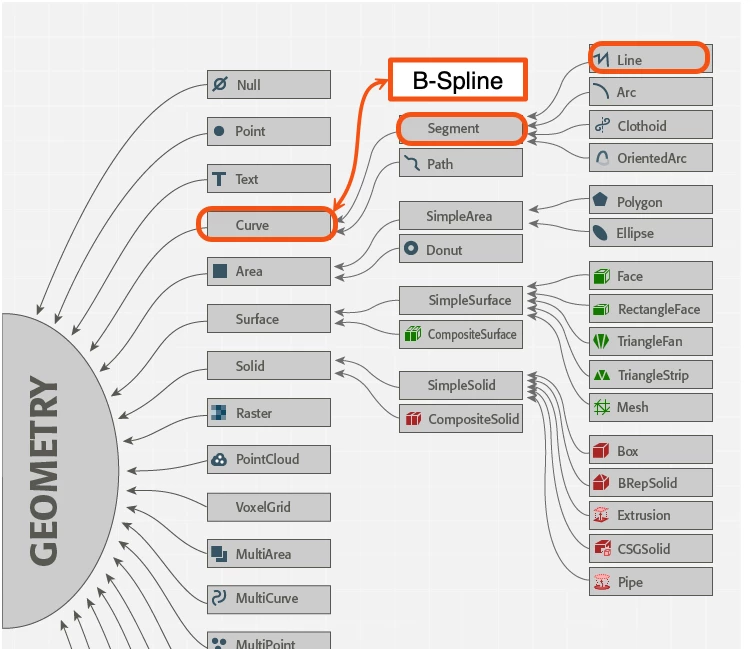Image resolution: width=754 pixels, height=649 pixels.
Task: Click the 'Point' label text
Action: pyautogui.click(x=250, y=131)
